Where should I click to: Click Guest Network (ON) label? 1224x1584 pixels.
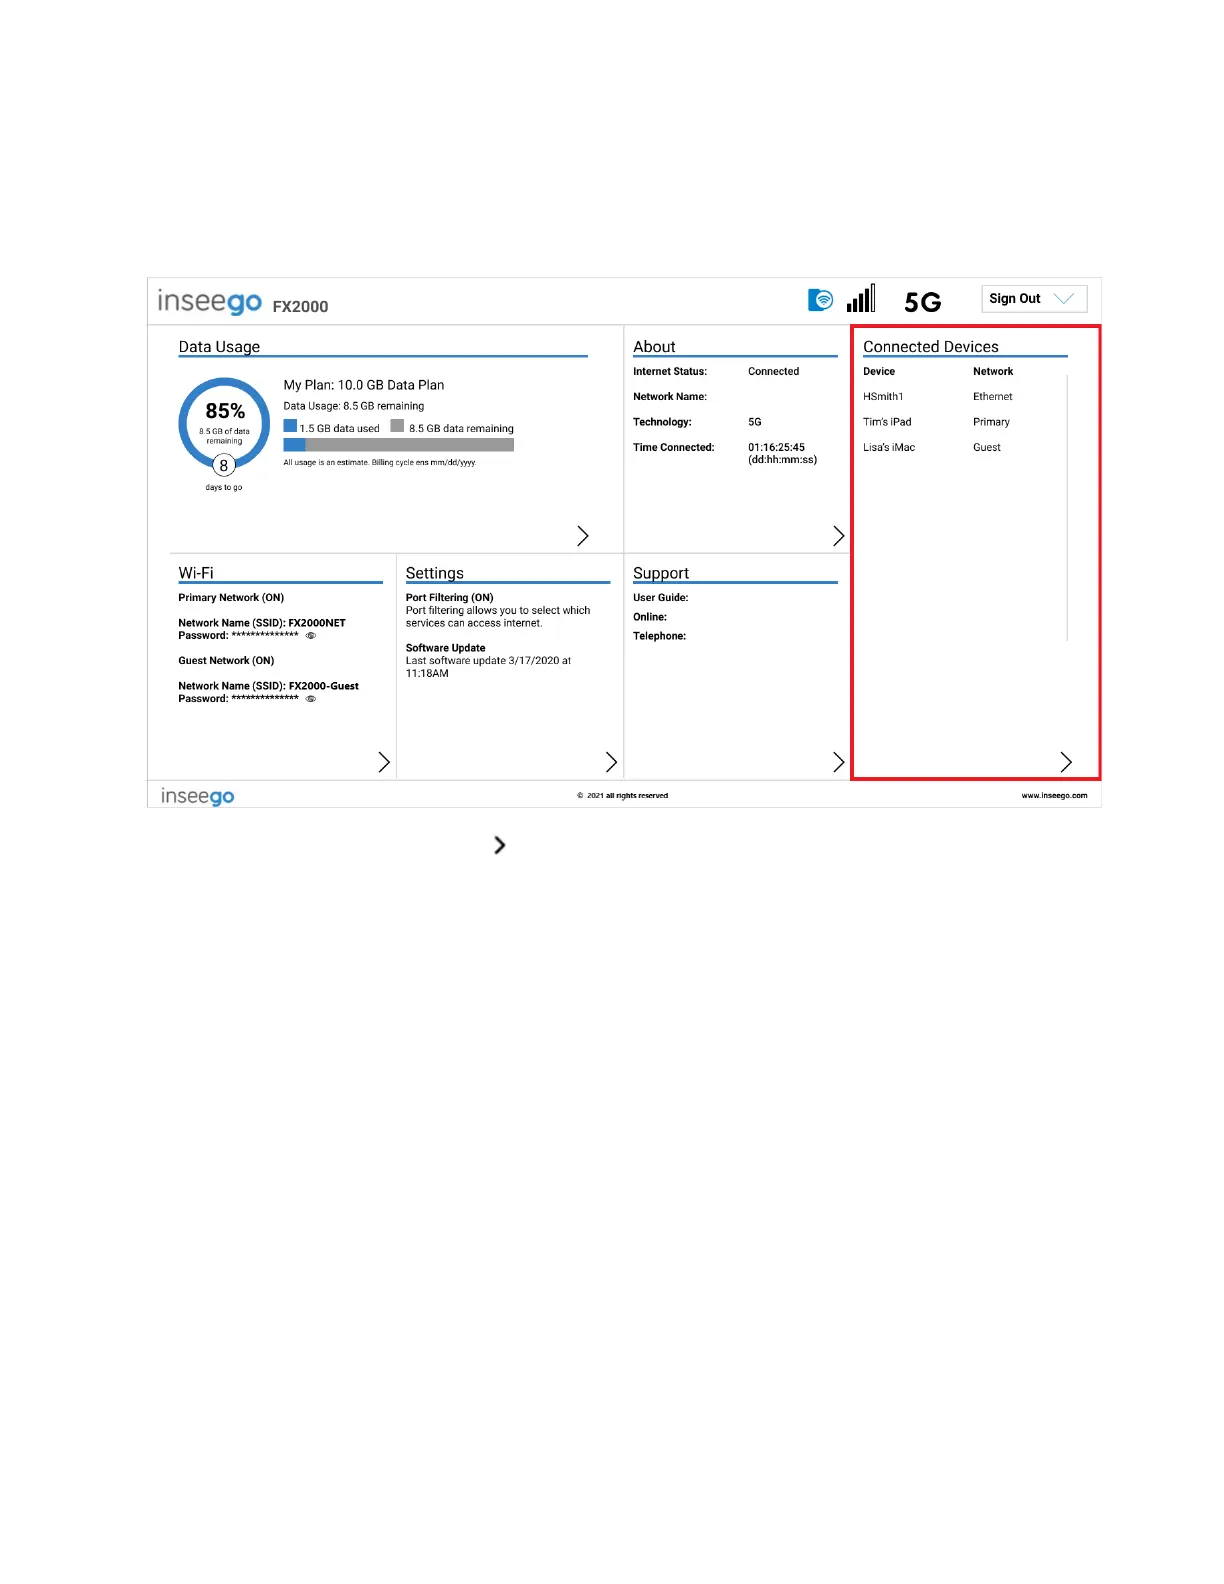226,661
